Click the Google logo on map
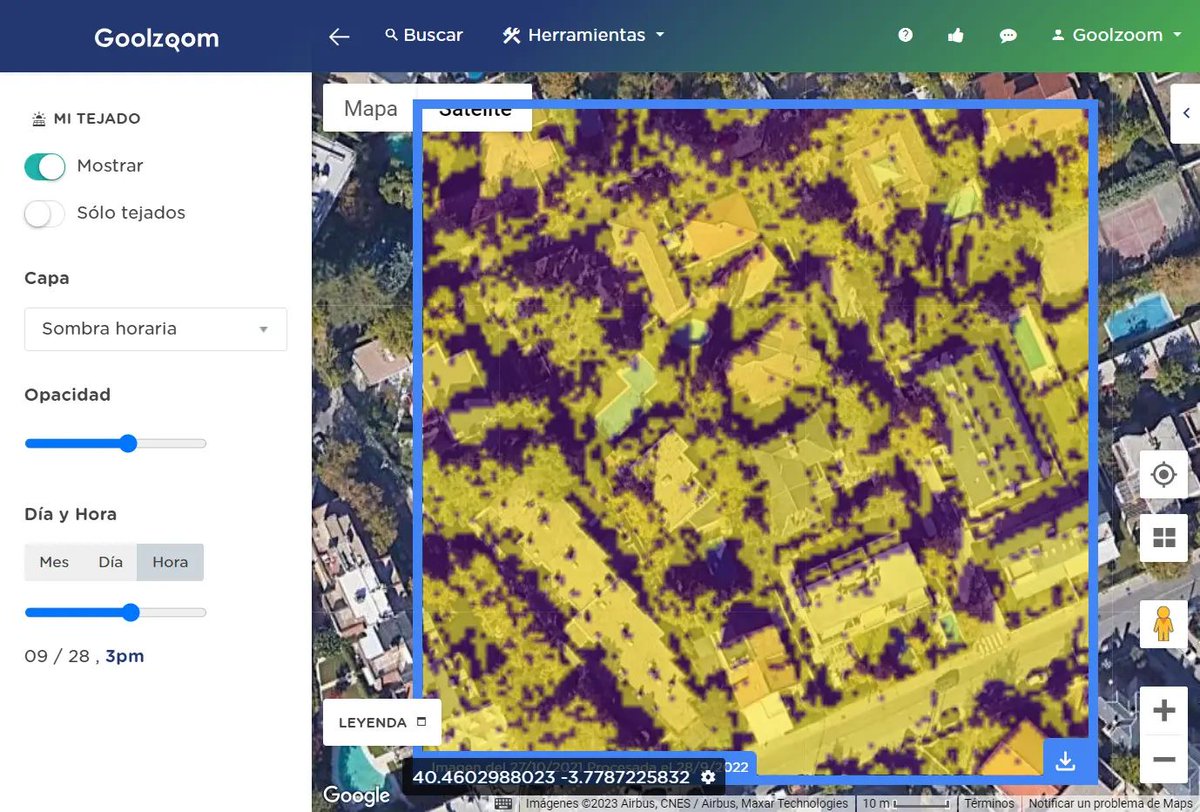Image resolution: width=1200 pixels, height=812 pixels. [356, 796]
